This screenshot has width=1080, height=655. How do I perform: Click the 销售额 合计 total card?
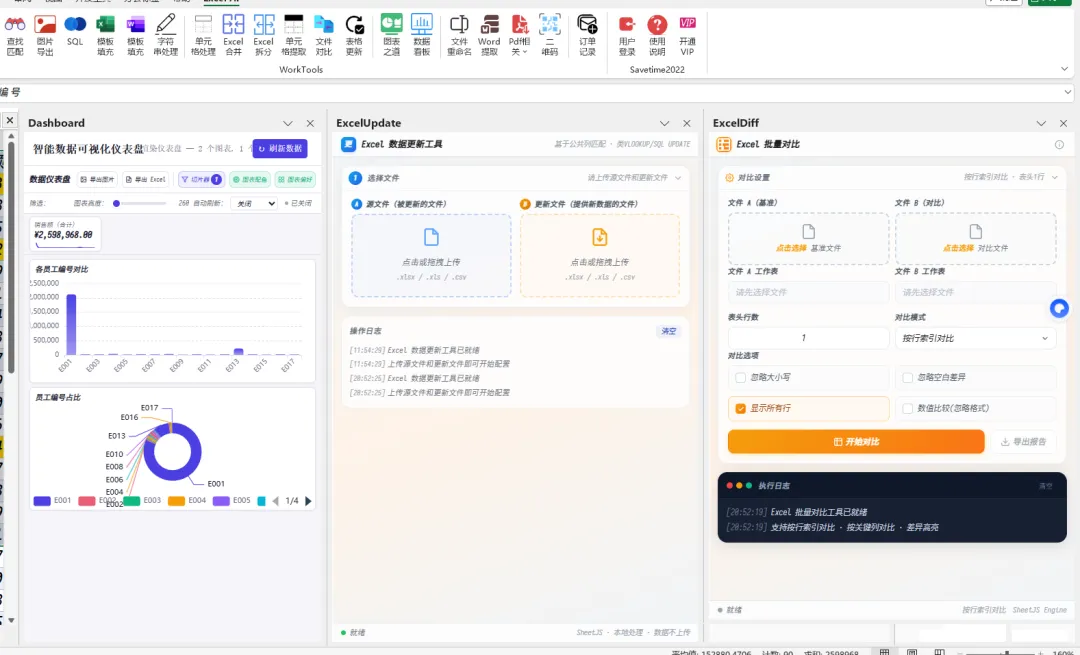pyautogui.click(x=65, y=233)
